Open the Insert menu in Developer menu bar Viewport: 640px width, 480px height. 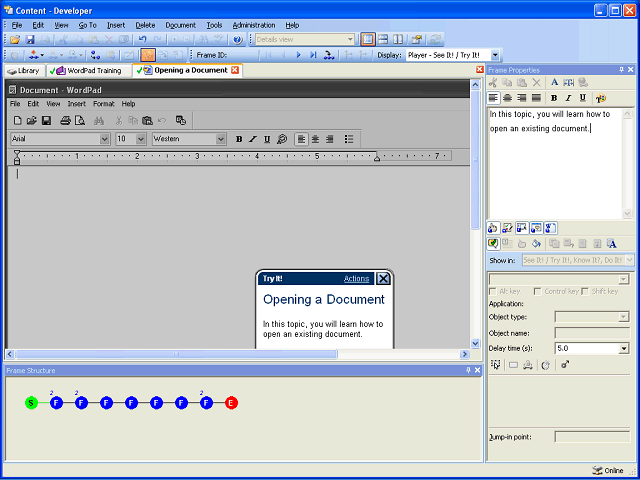pos(116,25)
